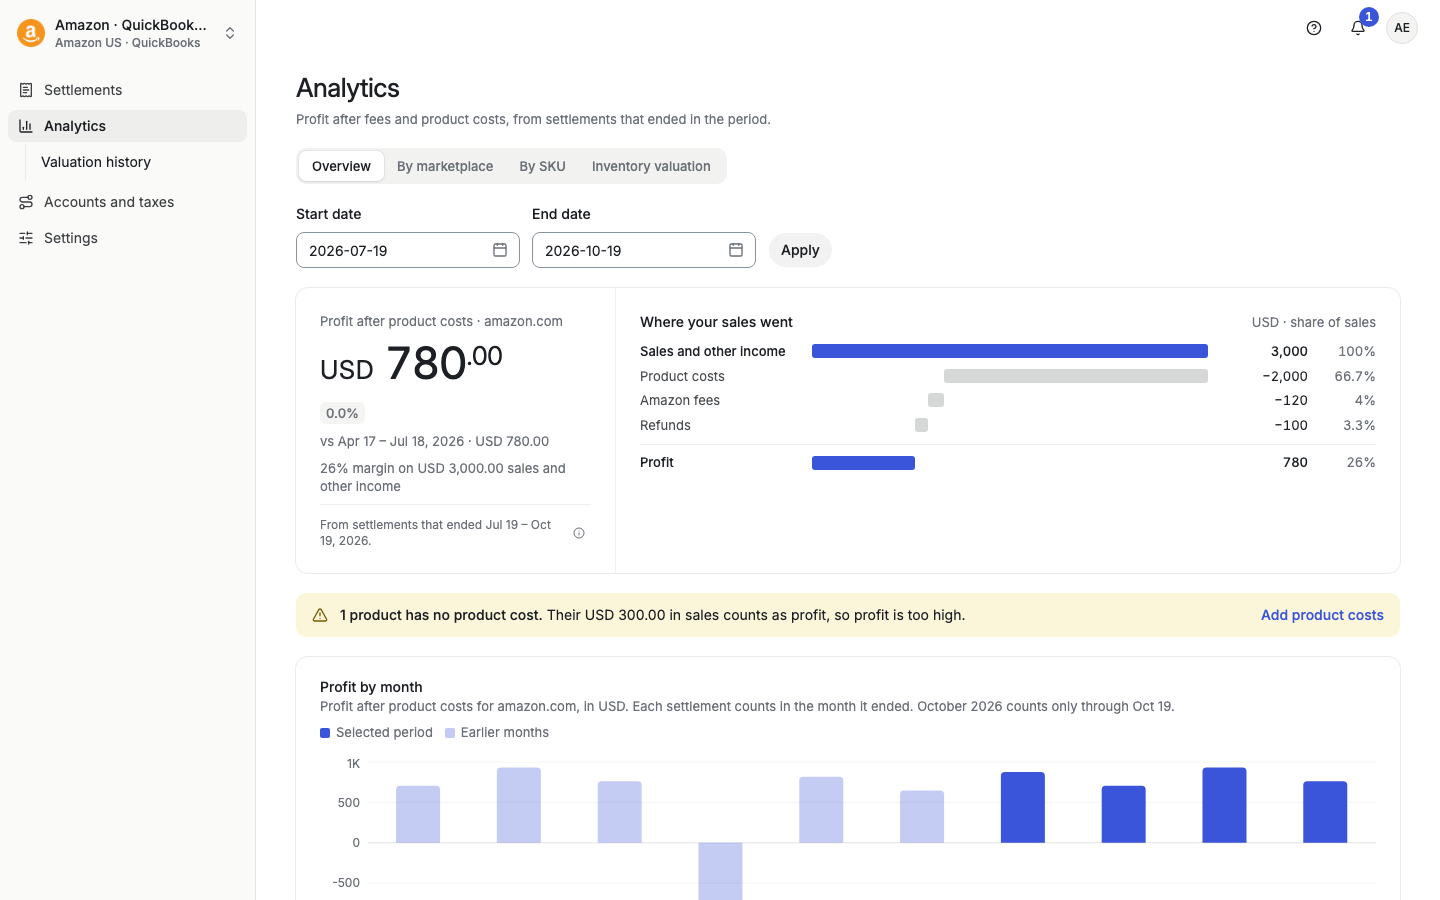
Task: Click the Analytics page title
Action: (x=348, y=88)
